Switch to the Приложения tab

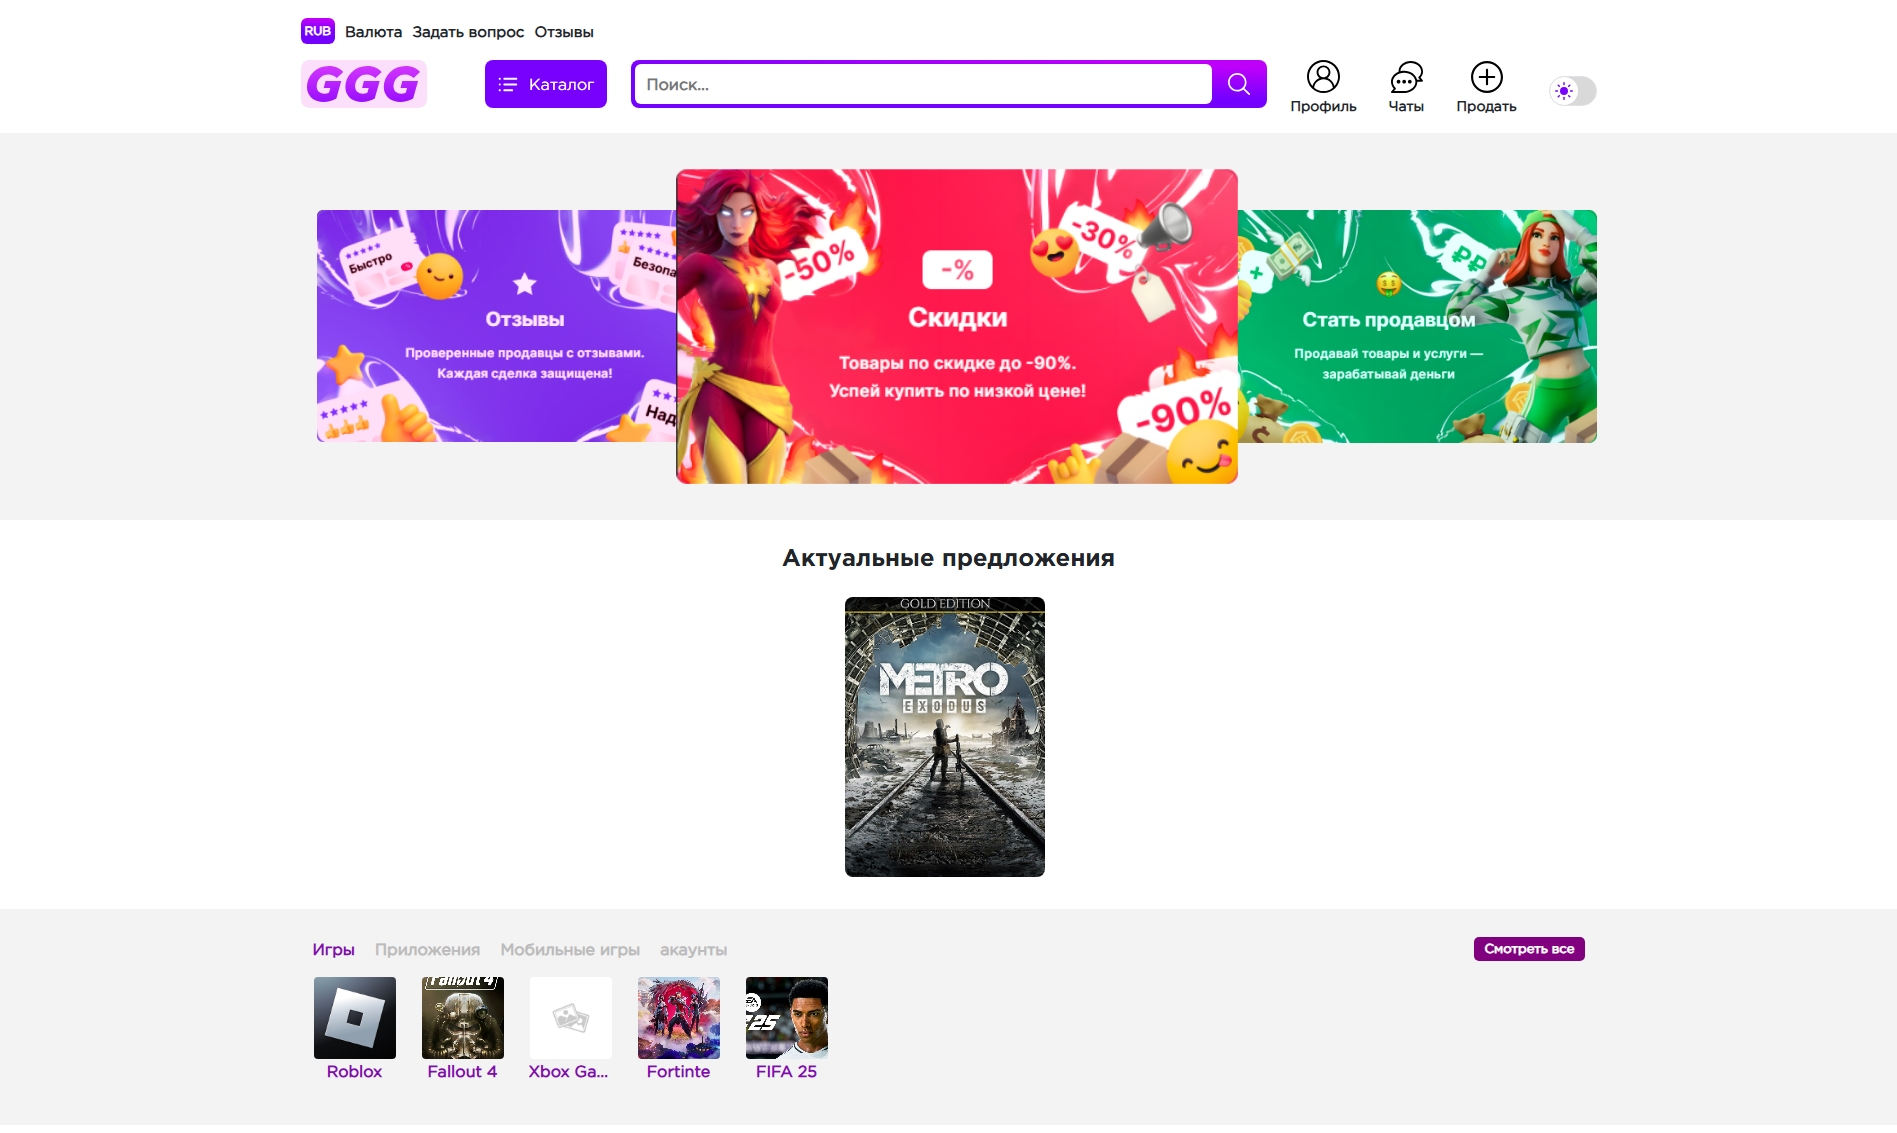click(427, 949)
